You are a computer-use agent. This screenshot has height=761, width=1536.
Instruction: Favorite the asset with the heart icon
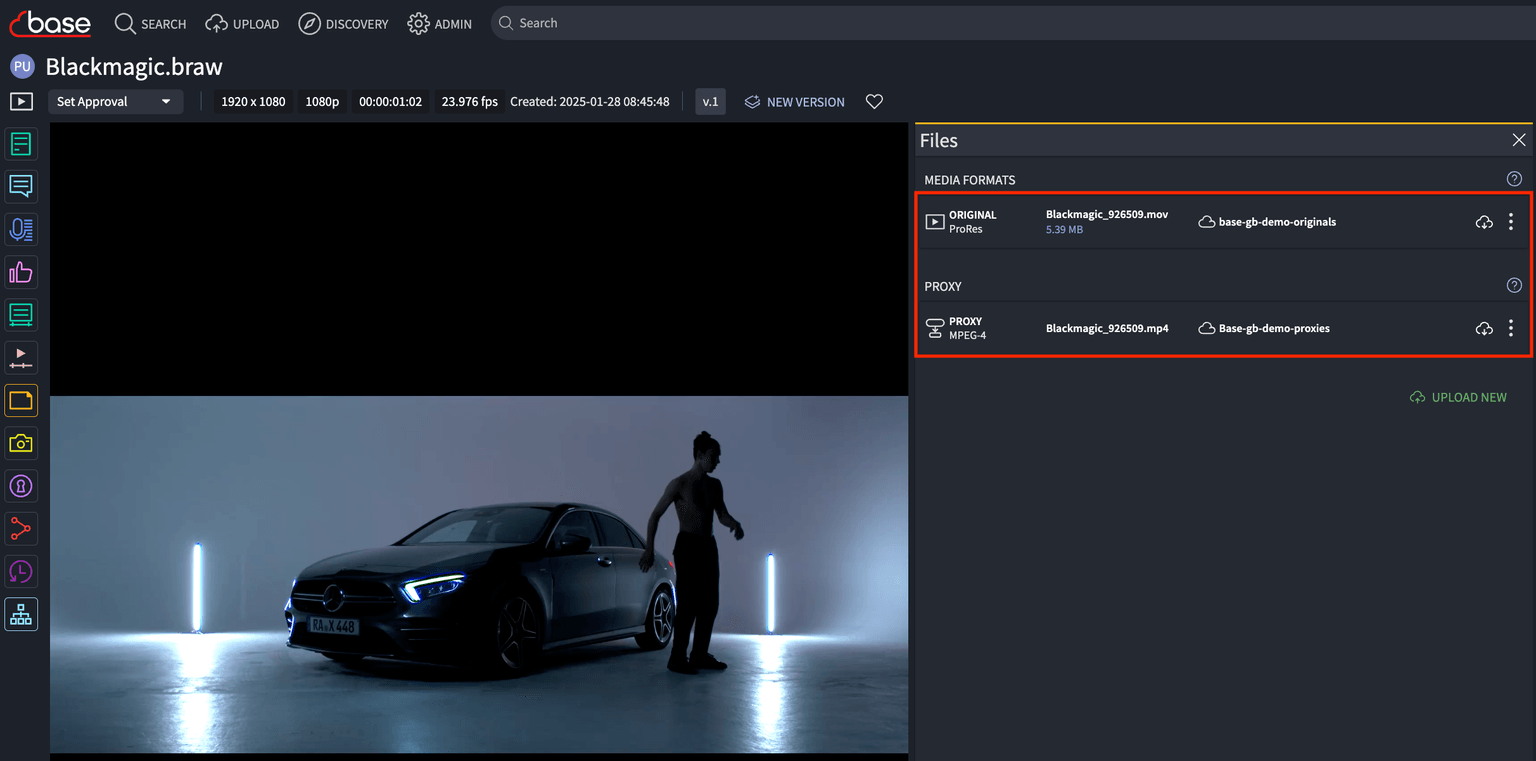[874, 101]
